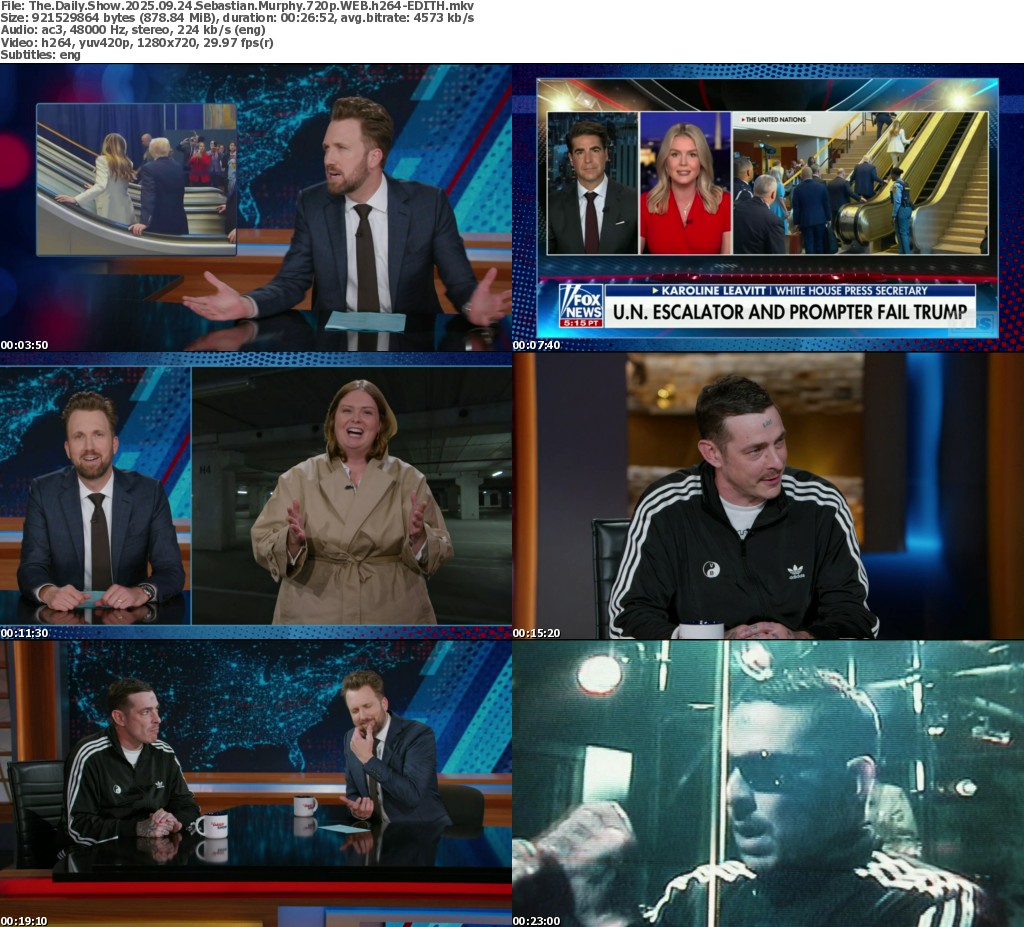Click the 'THE UNITED NATIONS' caption
1024x927 pixels.
click(x=775, y=120)
